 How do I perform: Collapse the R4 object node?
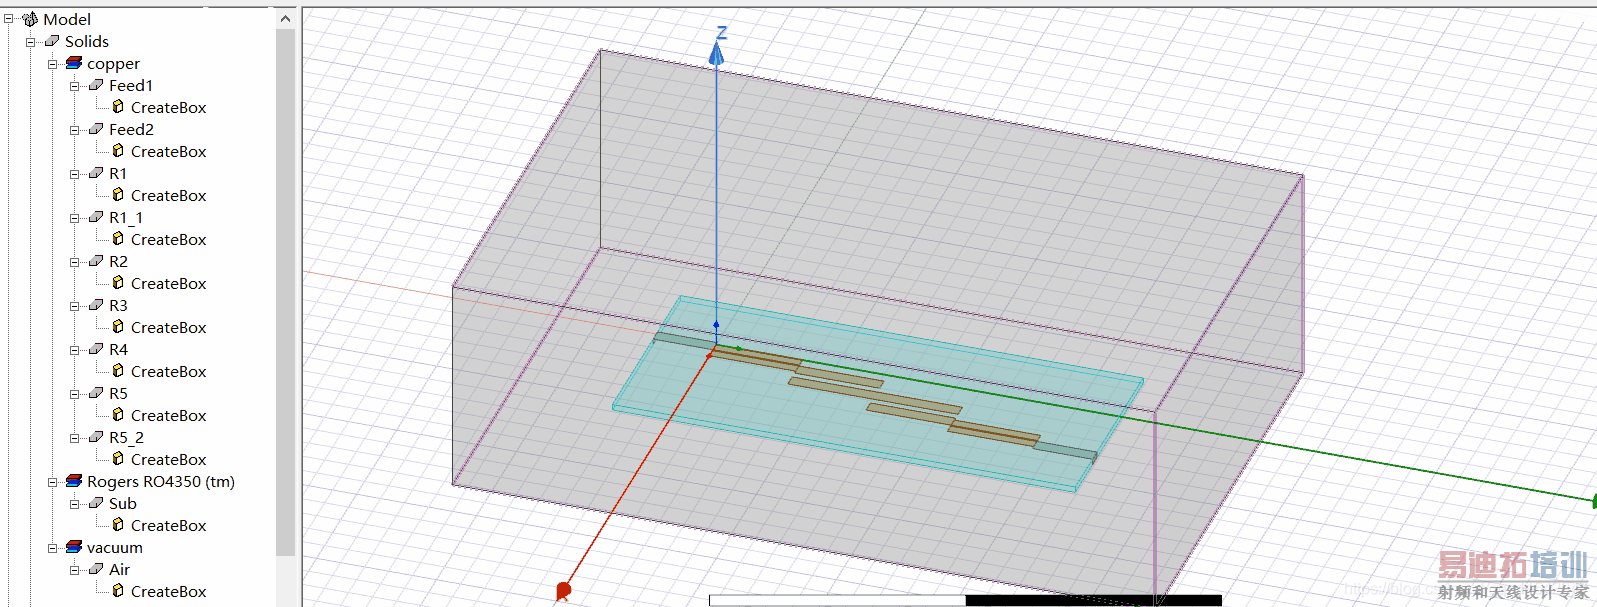[74, 350]
